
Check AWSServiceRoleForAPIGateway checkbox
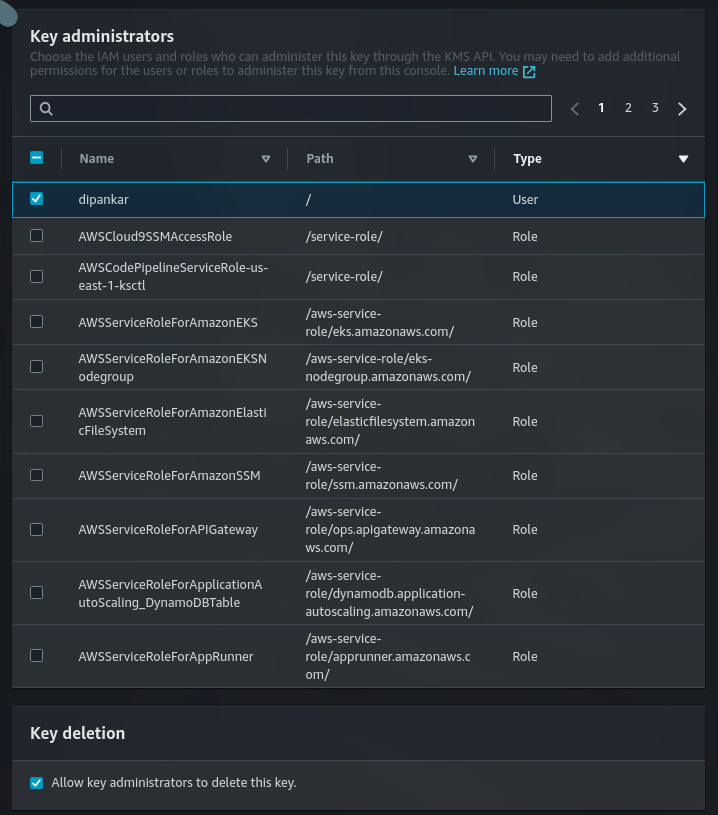36,530
